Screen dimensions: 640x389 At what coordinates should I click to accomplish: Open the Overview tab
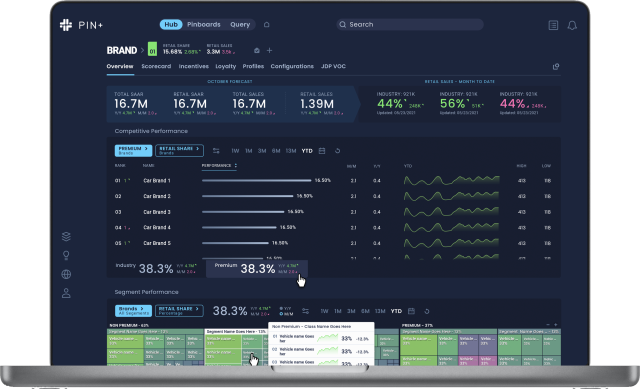click(x=120, y=66)
